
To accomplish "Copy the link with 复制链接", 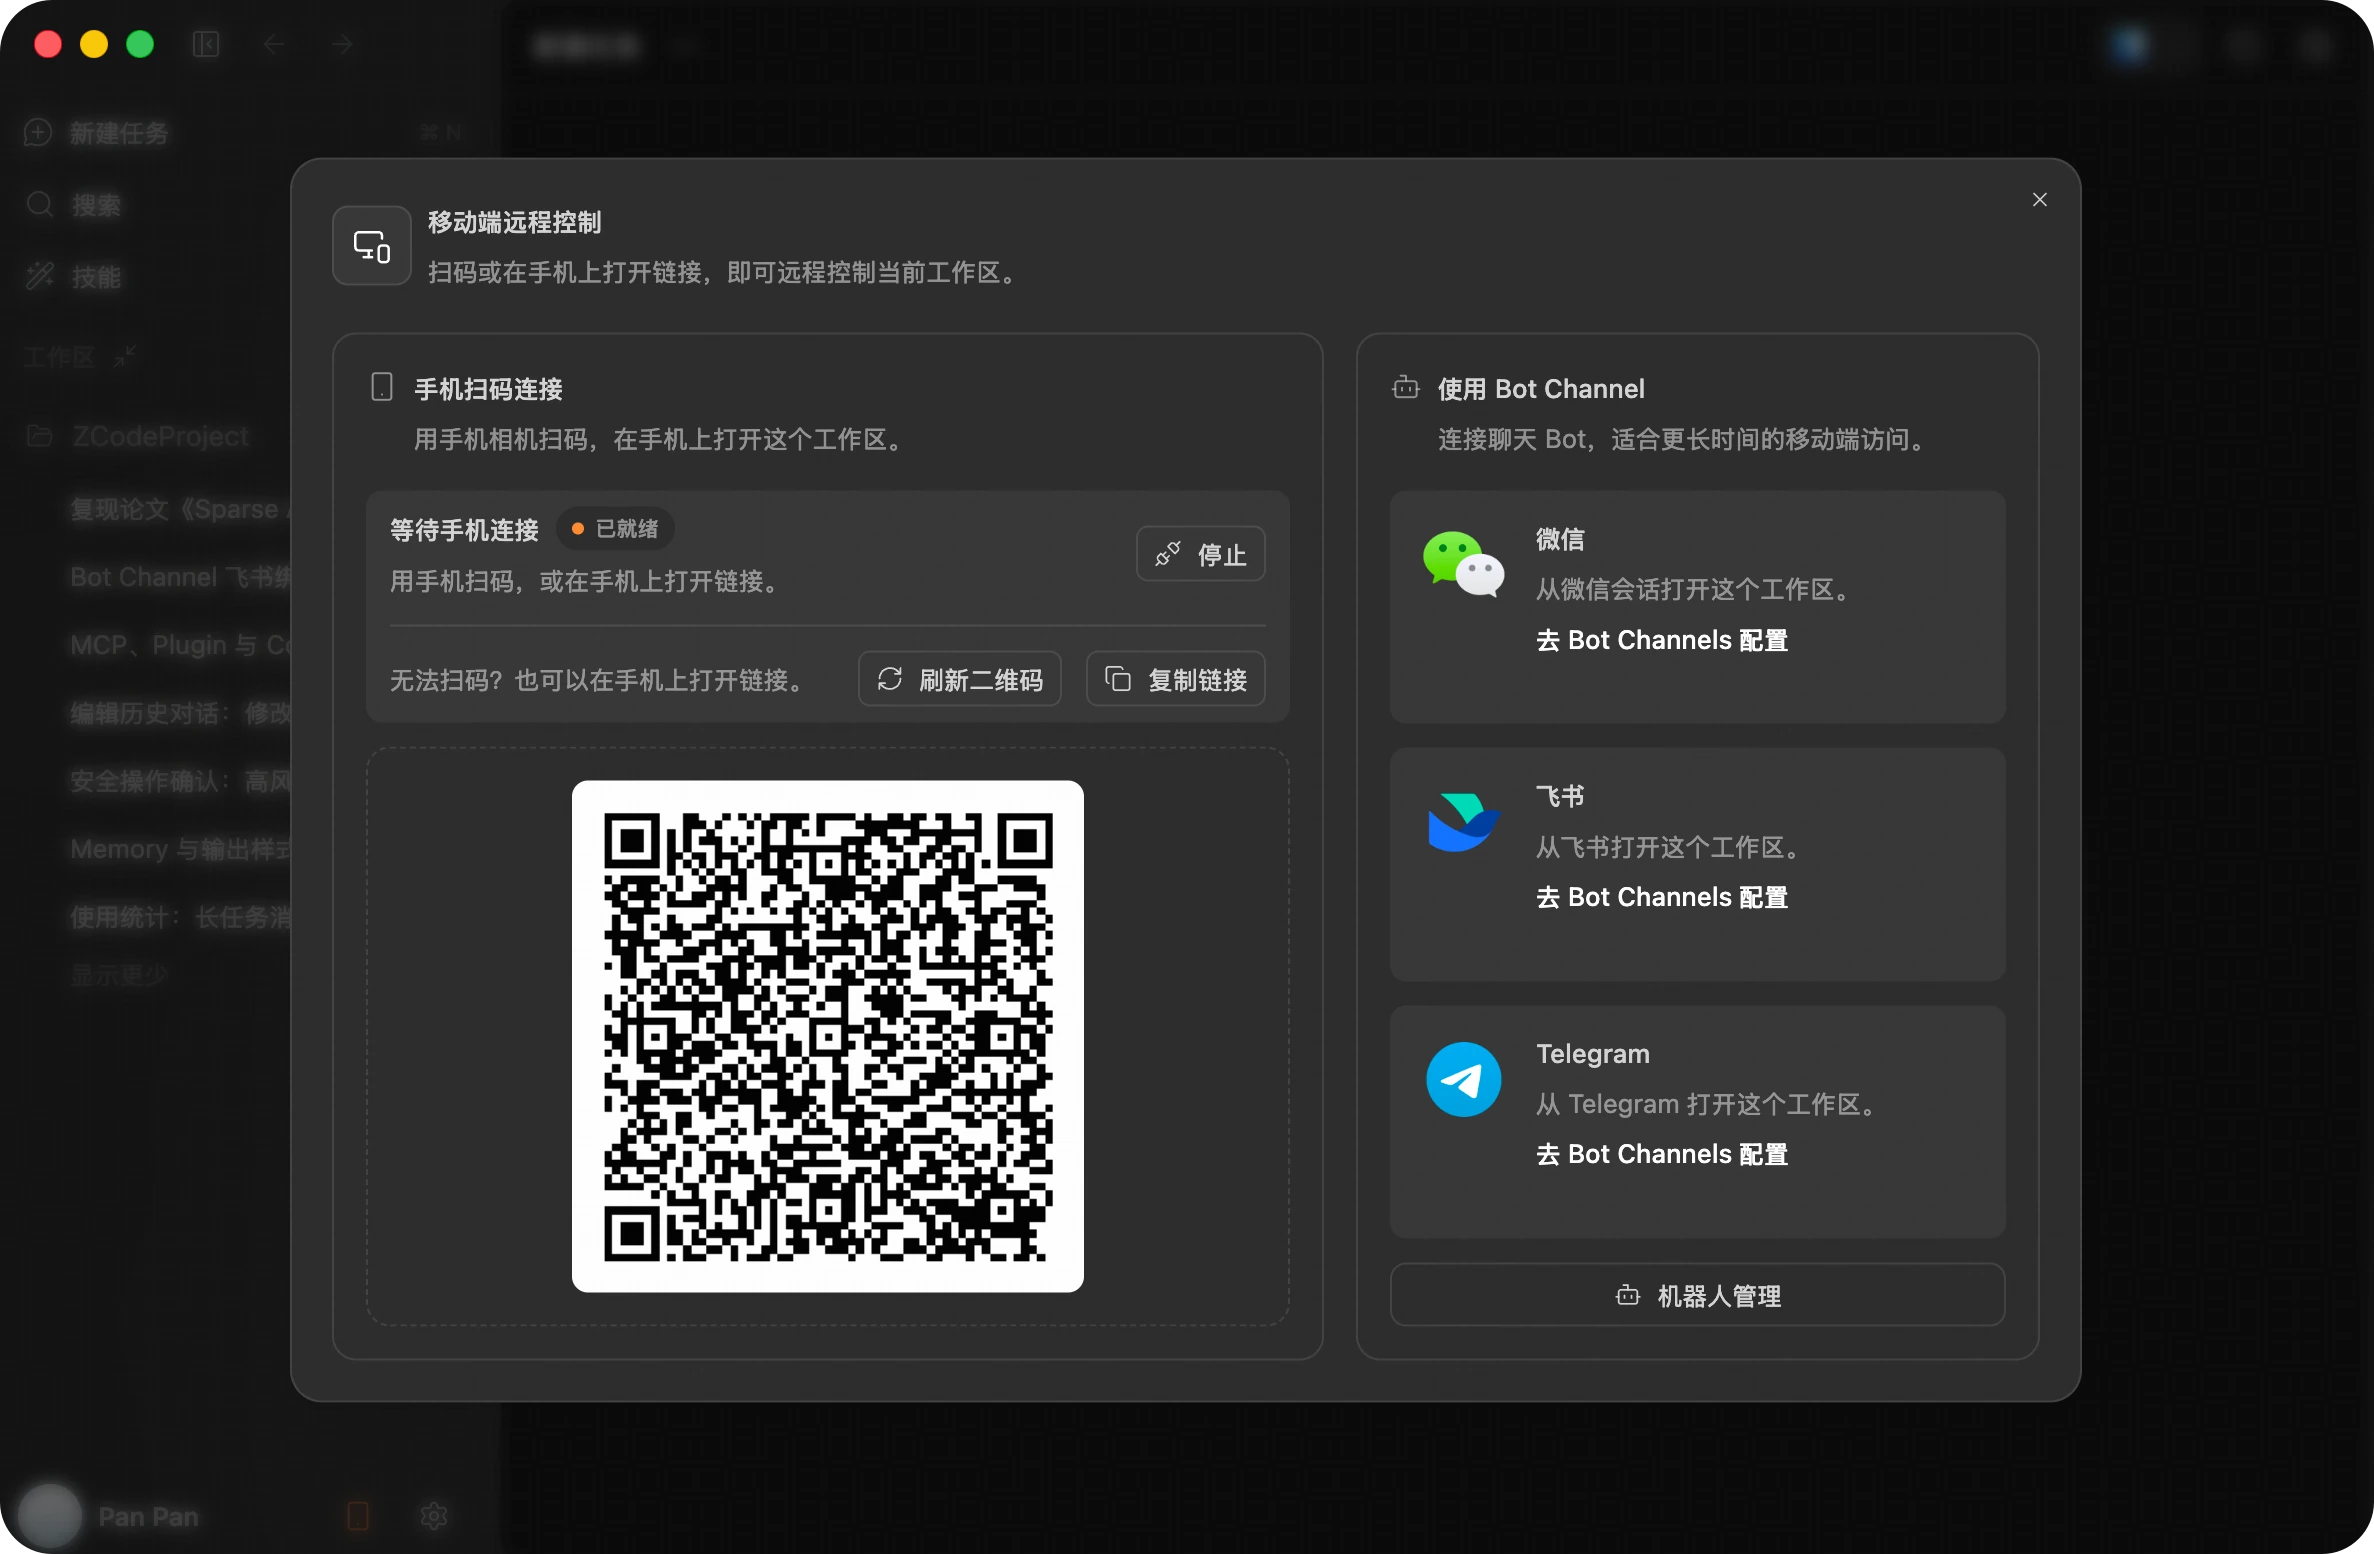I will tap(1175, 680).
